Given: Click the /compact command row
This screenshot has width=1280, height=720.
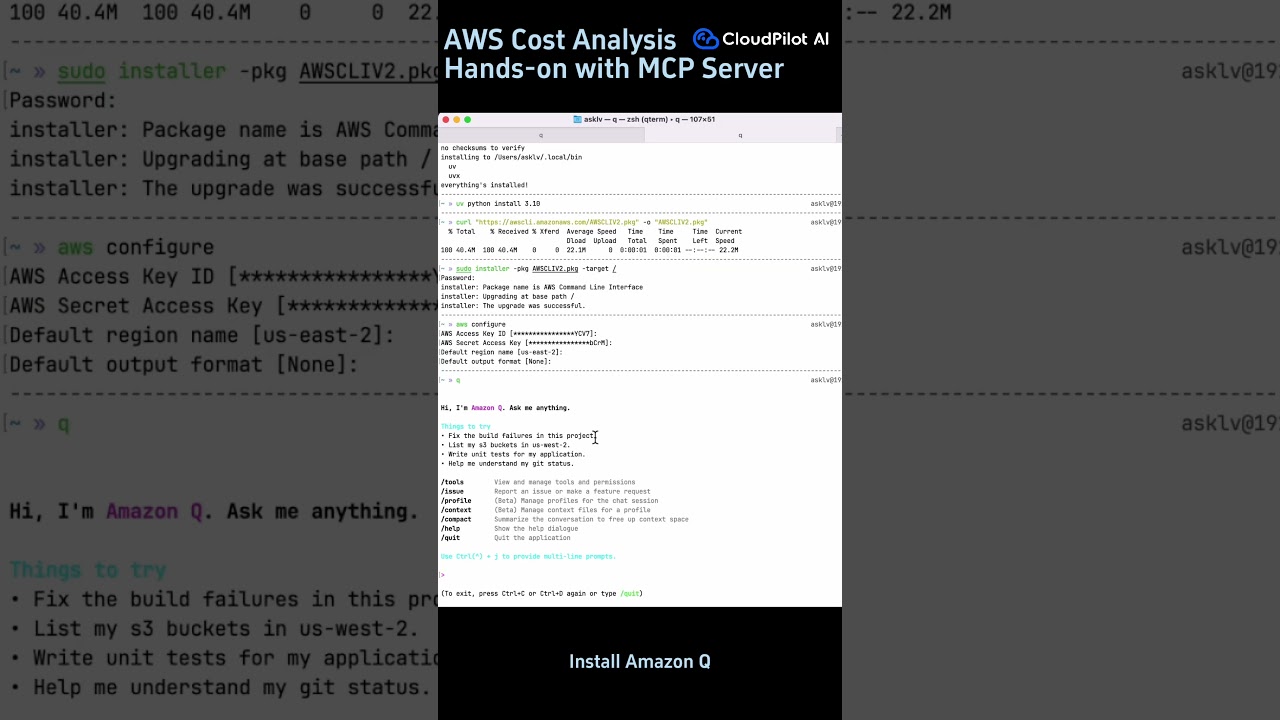Looking at the screenshot, I should click(x=565, y=520).
